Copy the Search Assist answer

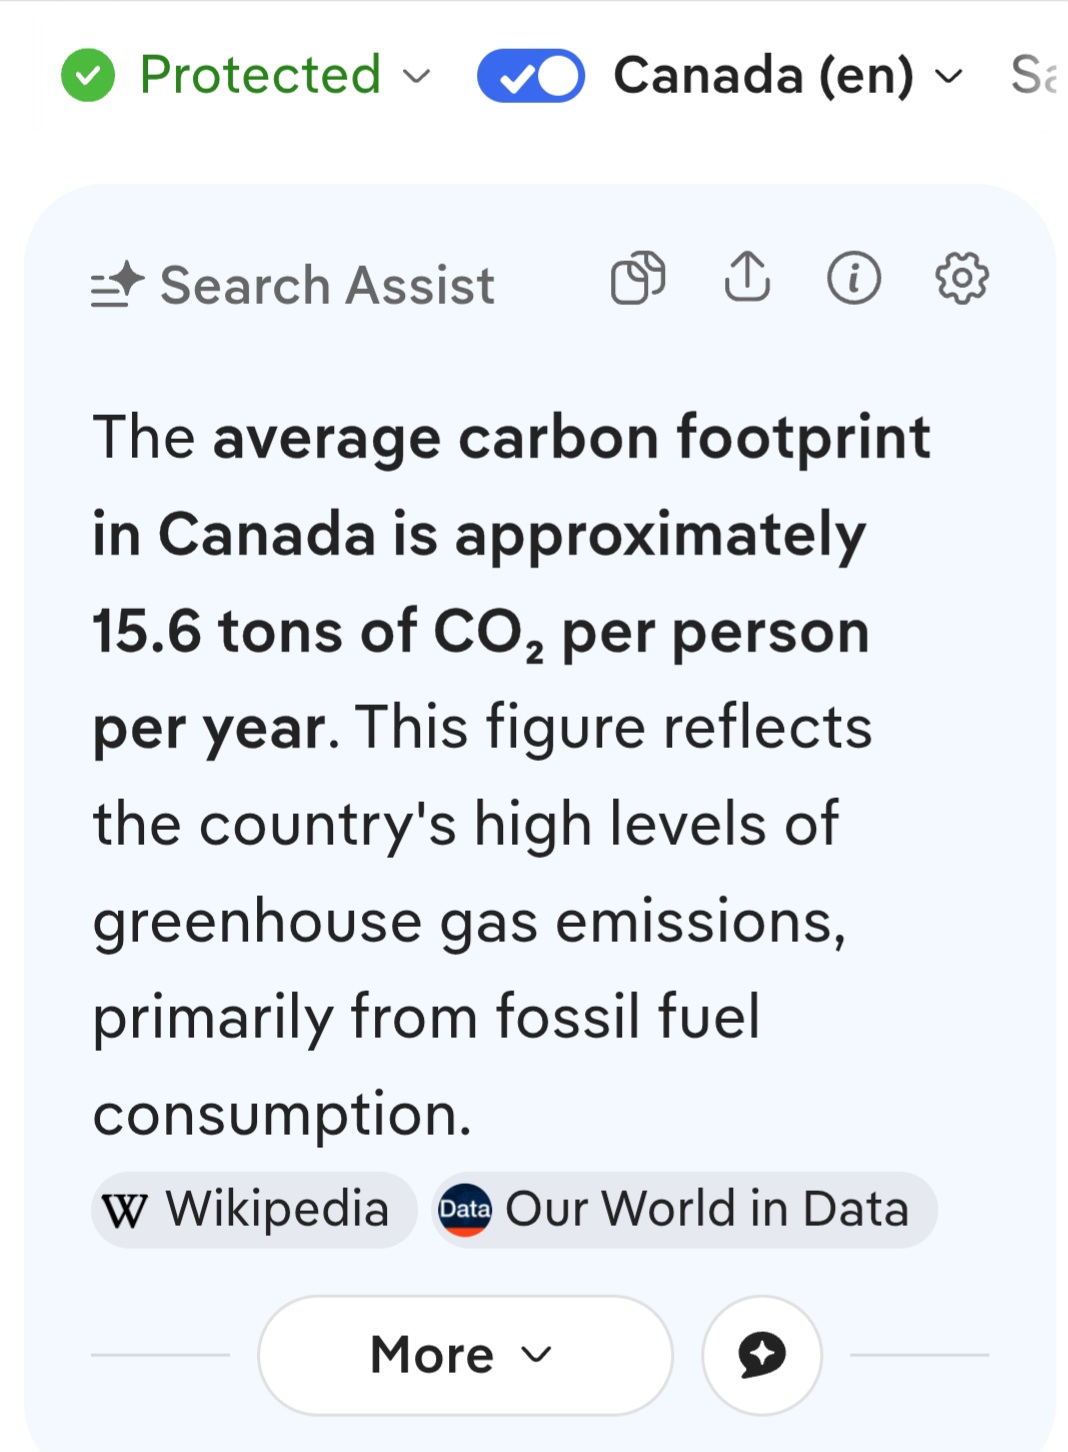(638, 278)
